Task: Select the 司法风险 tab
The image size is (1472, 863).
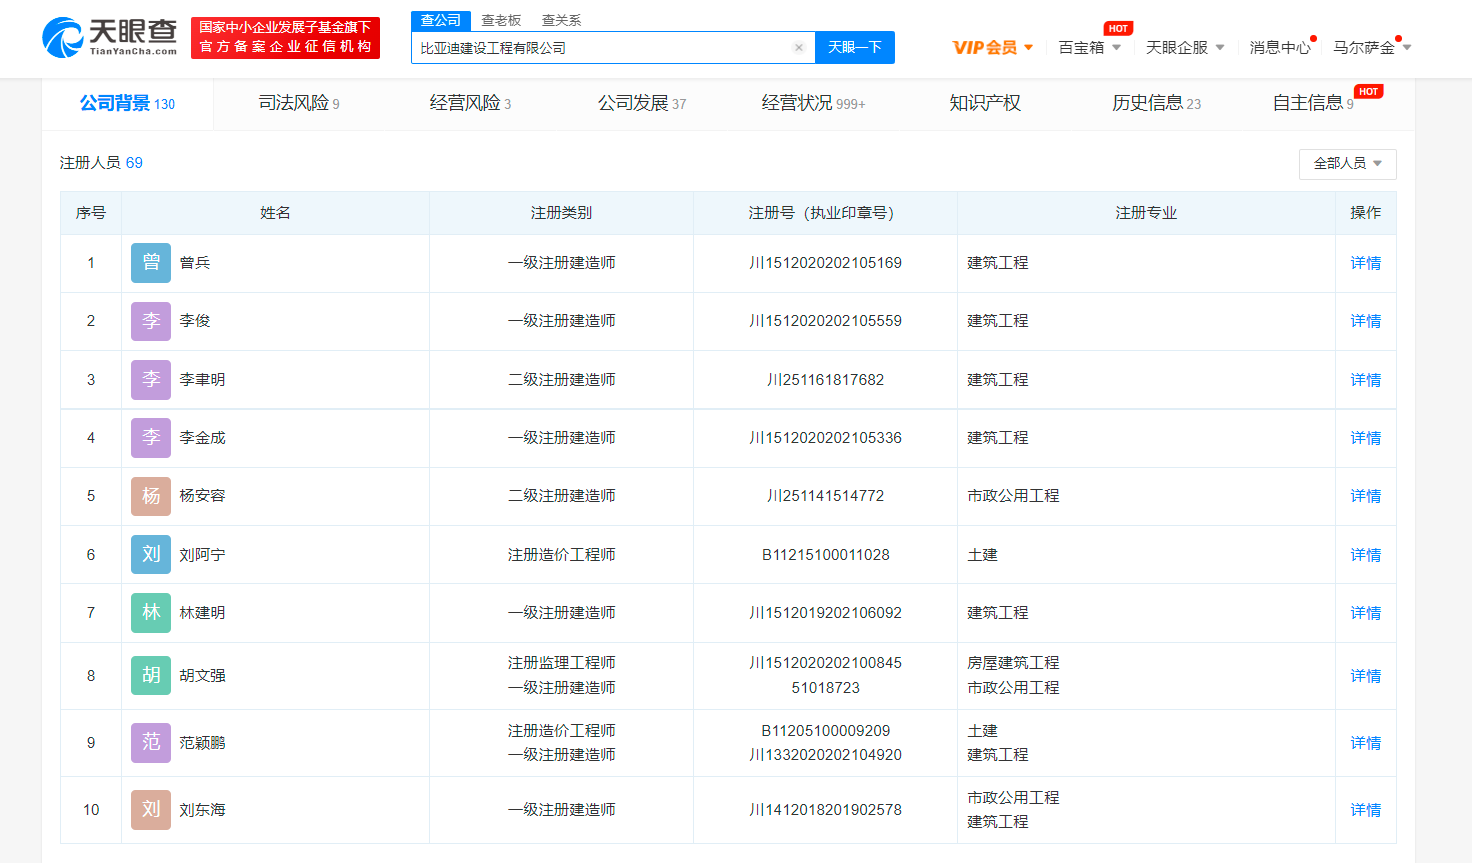Action: click(299, 104)
